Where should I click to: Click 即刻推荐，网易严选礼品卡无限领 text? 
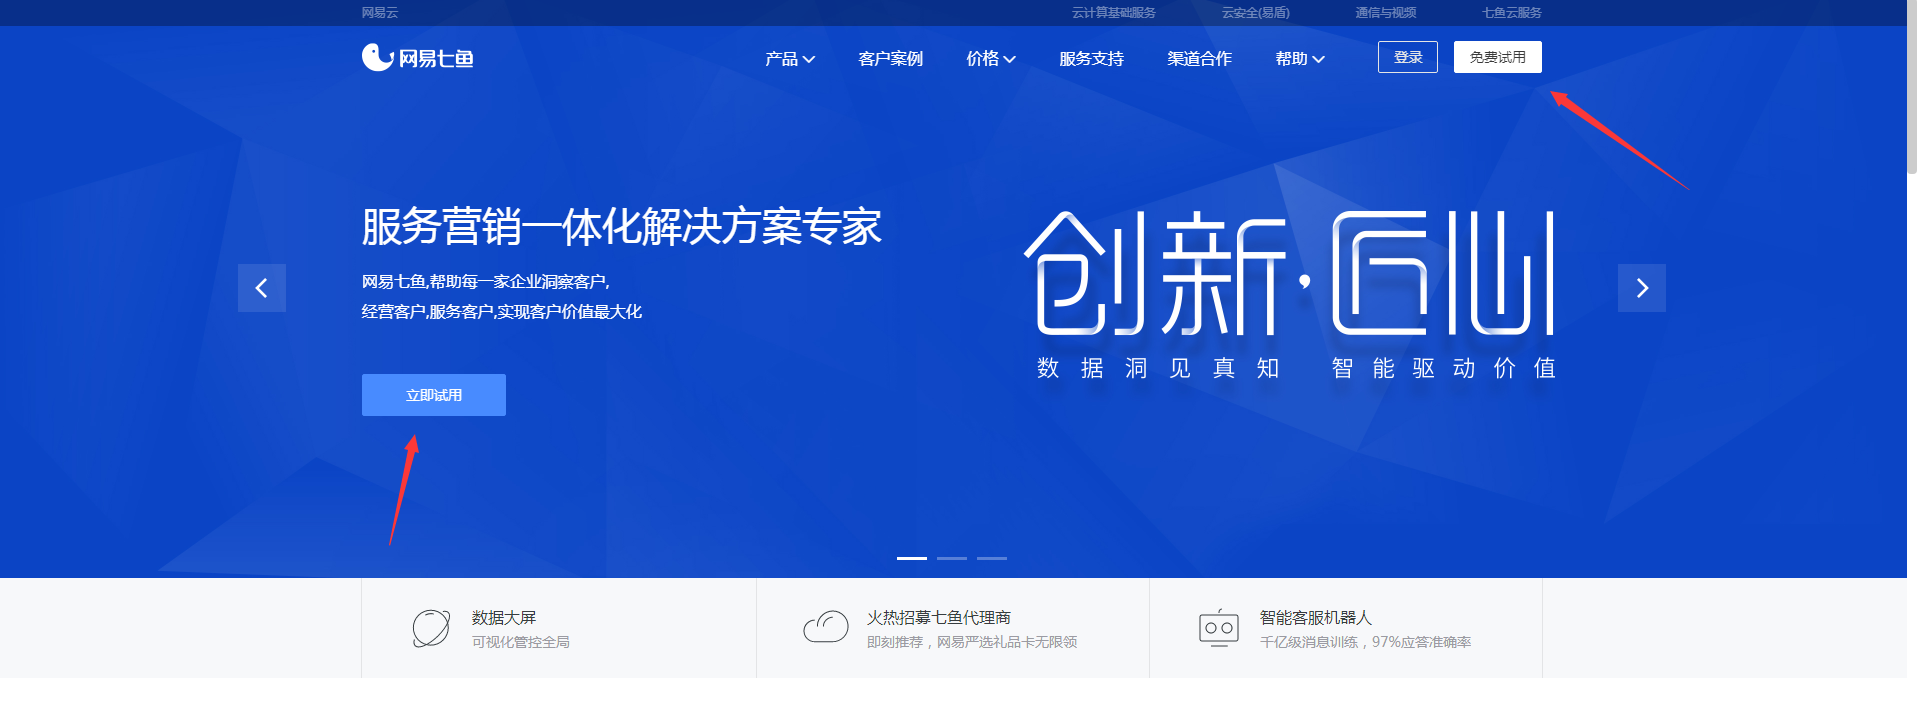(x=972, y=642)
